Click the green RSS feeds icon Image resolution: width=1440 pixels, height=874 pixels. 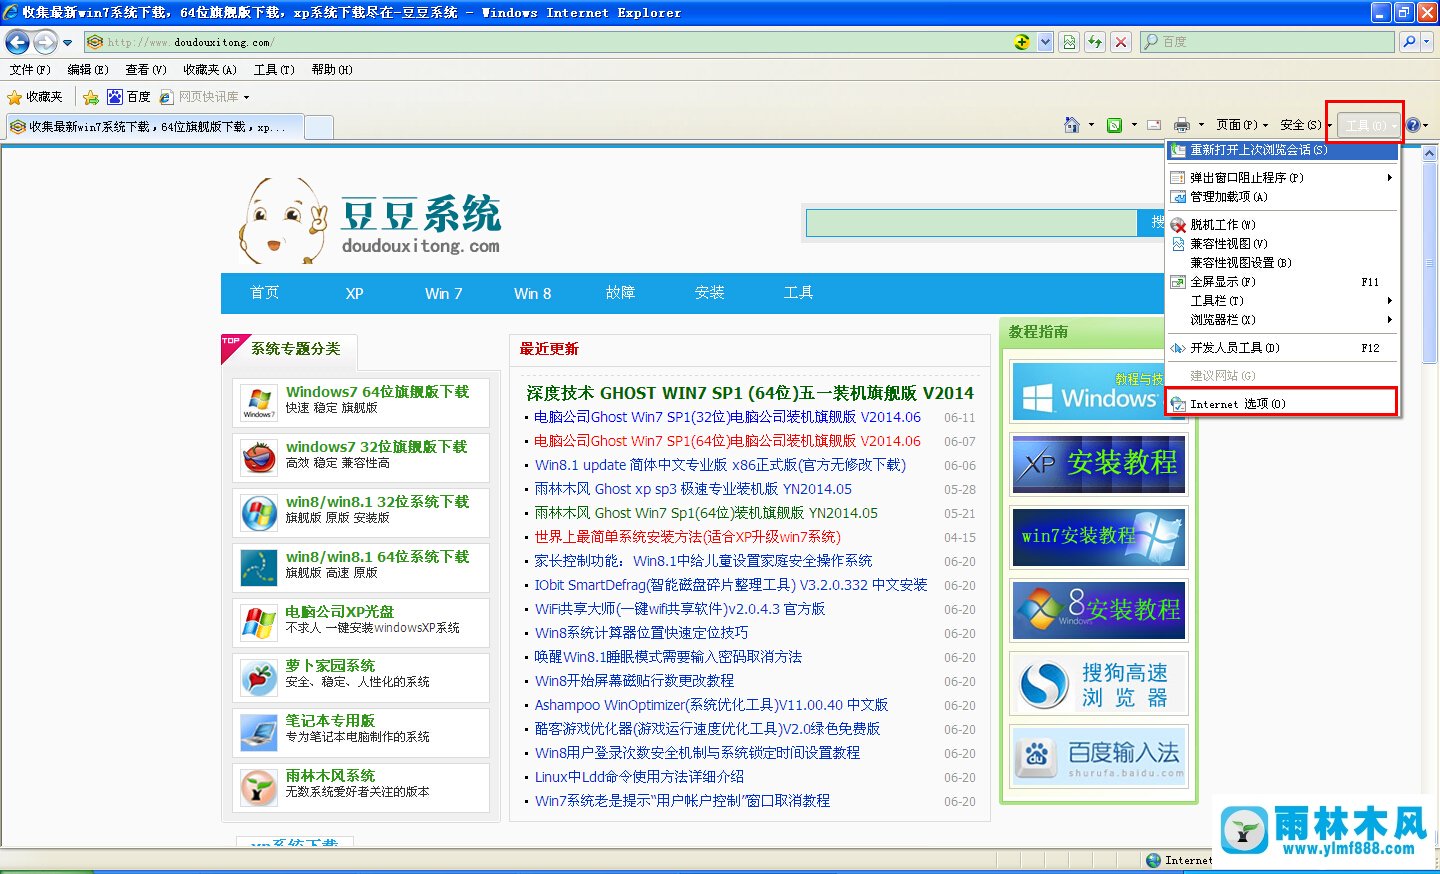[x=1114, y=125]
